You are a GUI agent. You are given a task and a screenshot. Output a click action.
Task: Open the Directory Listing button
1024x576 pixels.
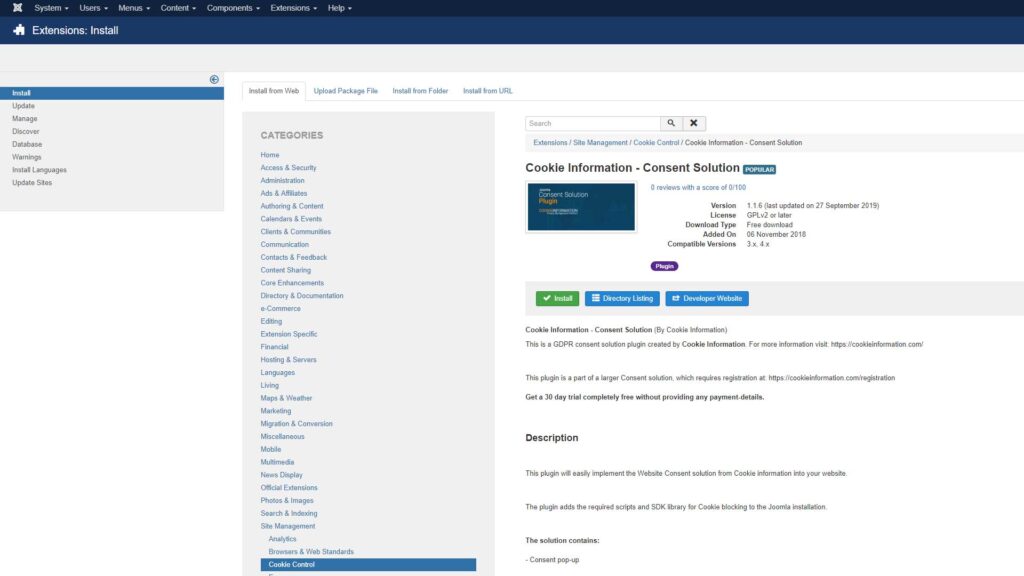pos(622,298)
